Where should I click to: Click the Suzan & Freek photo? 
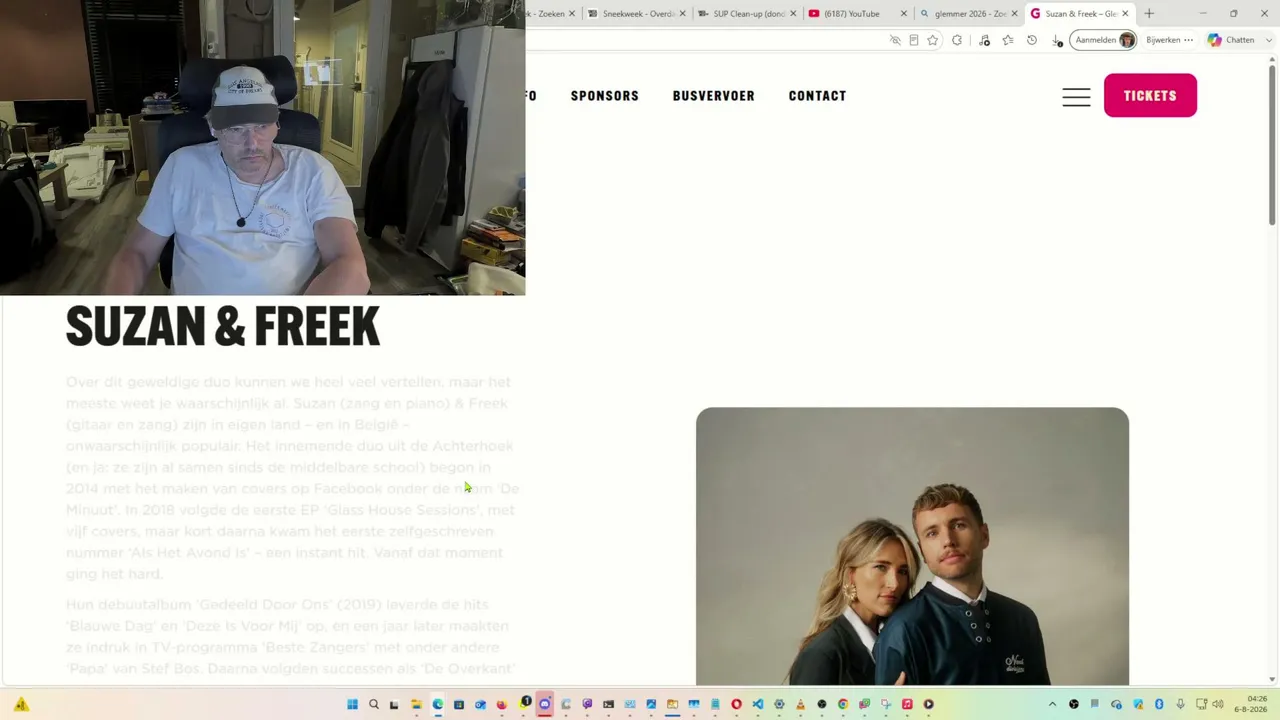click(x=912, y=546)
